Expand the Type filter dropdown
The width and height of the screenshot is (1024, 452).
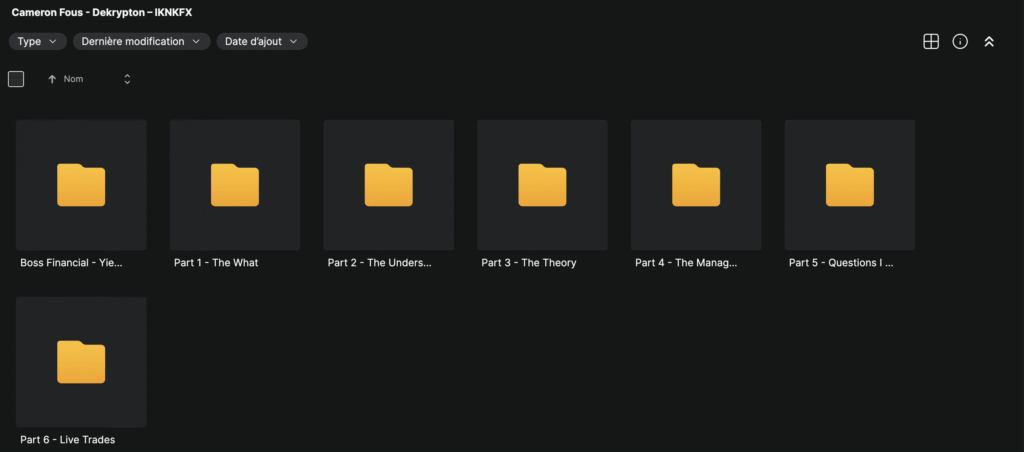[x=38, y=41]
